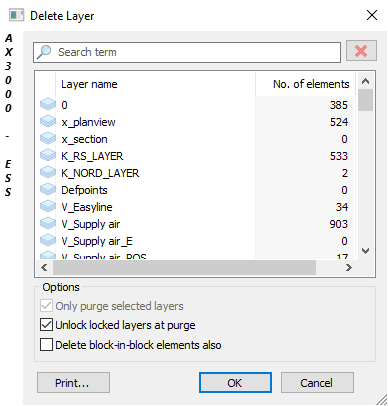The width and height of the screenshot is (388, 406).
Task: Click element count 2 for K_NORD_LAYER
Action: point(345,173)
